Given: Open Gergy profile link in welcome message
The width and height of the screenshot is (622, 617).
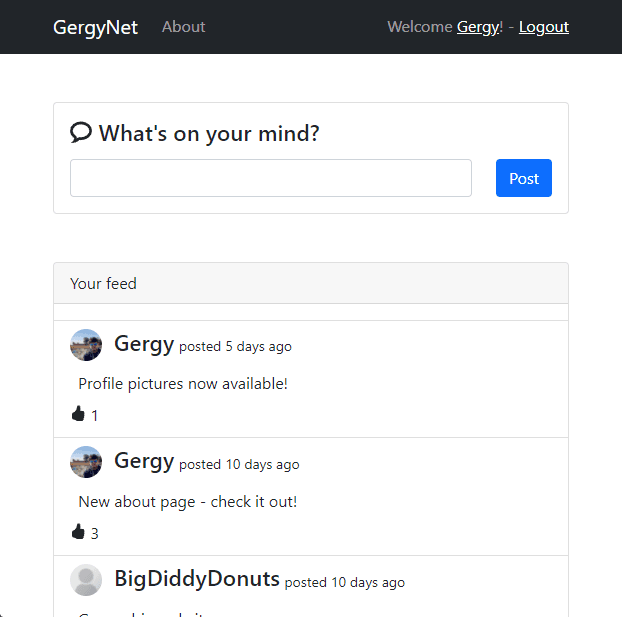Looking at the screenshot, I should pyautogui.click(x=478, y=27).
